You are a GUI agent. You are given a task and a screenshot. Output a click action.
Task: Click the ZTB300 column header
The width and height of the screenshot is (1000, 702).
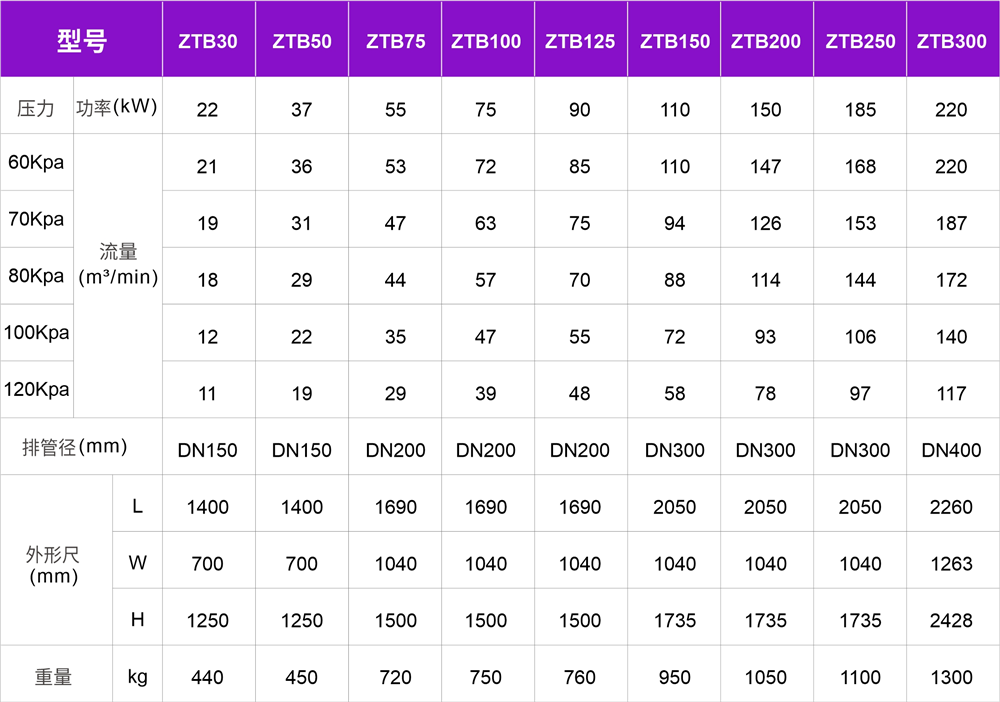[951, 41]
